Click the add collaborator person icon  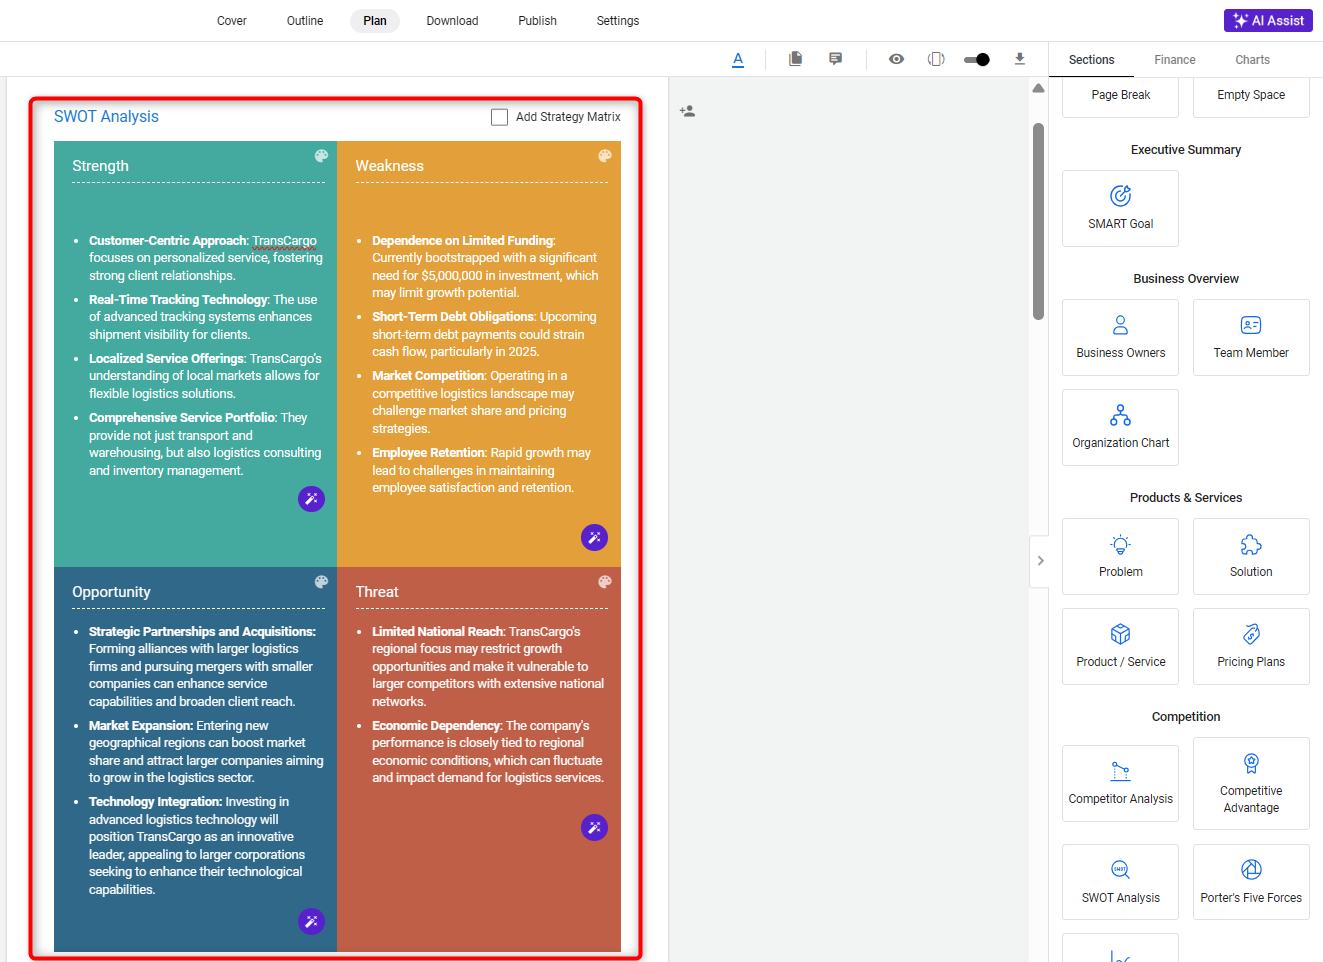click(x=687, y=111)
